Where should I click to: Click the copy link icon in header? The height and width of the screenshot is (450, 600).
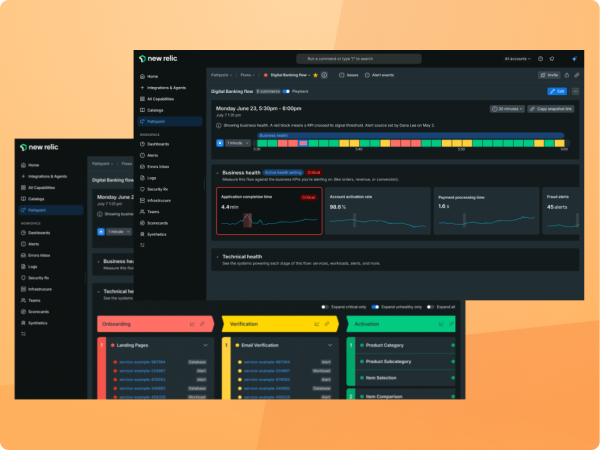tap(577, 75)
